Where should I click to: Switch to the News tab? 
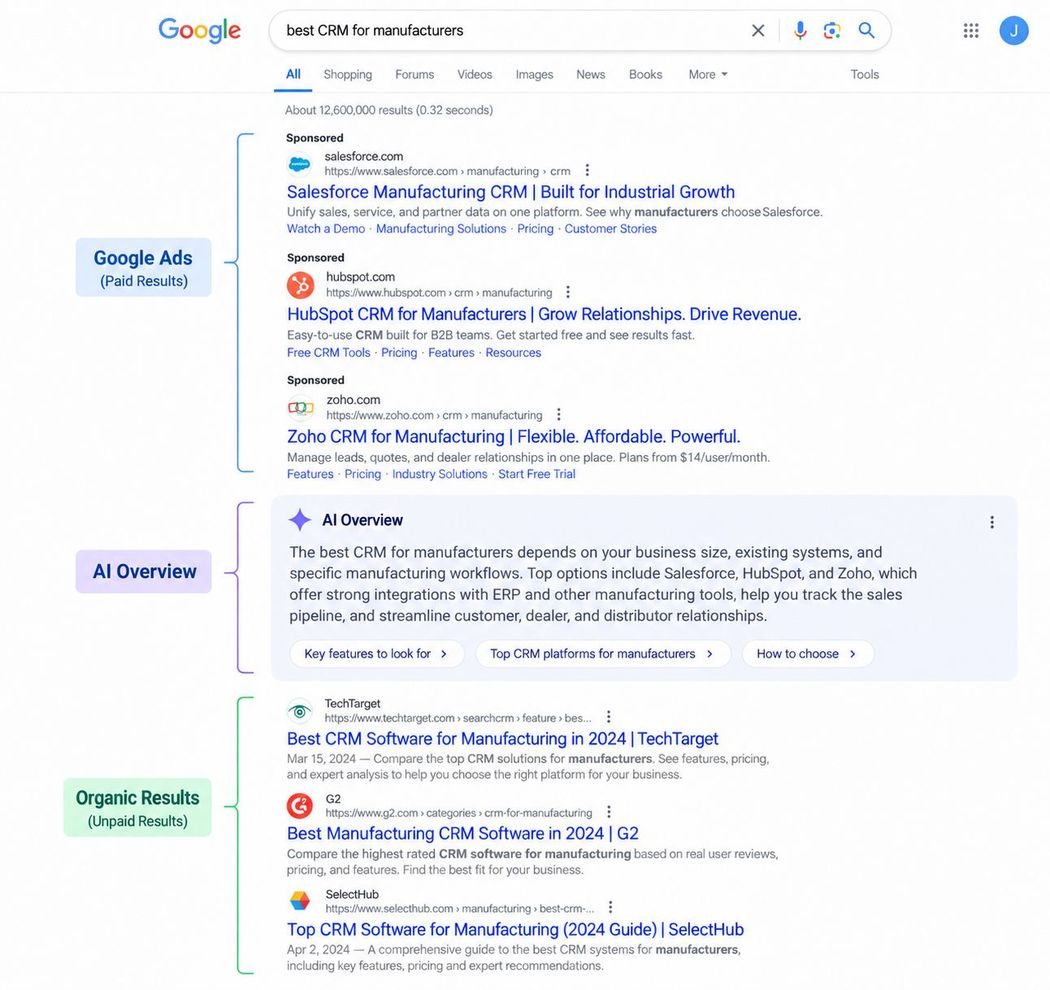click(591, 74)
